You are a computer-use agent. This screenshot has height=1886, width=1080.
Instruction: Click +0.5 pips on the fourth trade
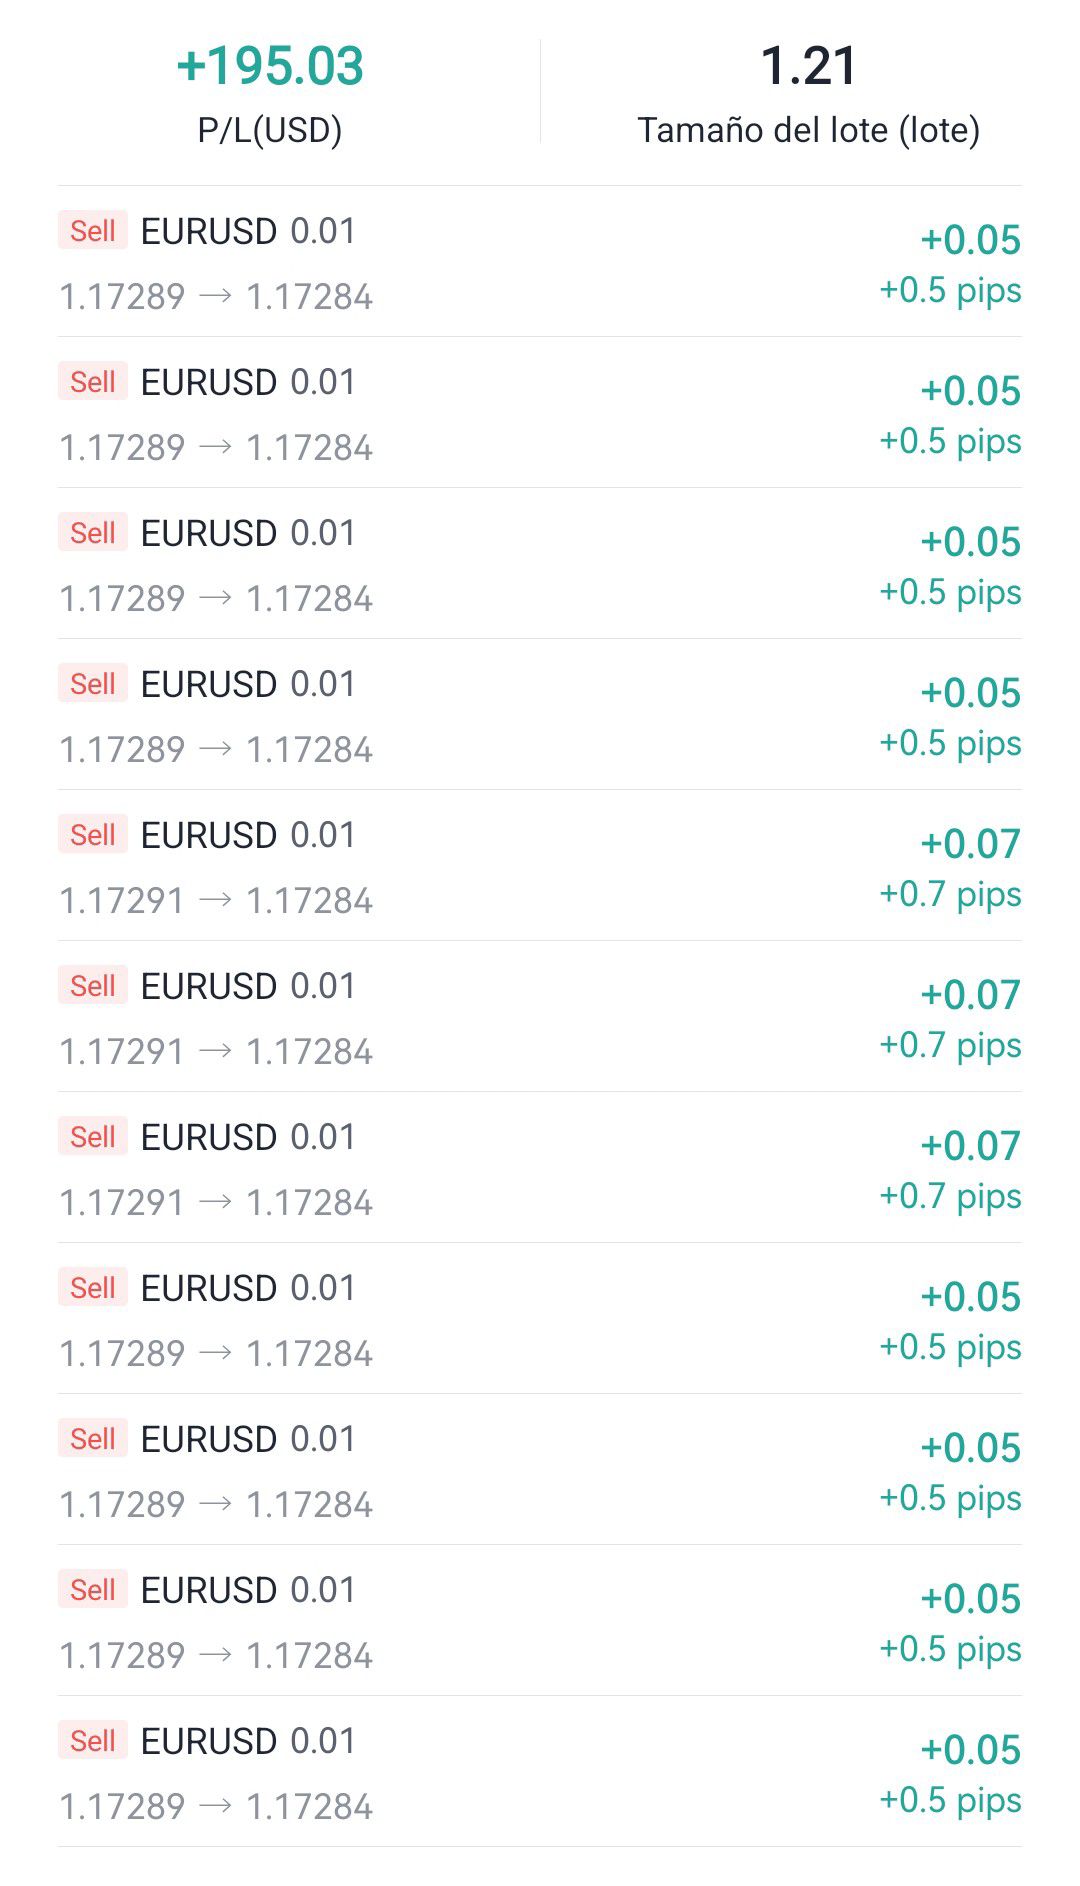click(950, 743)
